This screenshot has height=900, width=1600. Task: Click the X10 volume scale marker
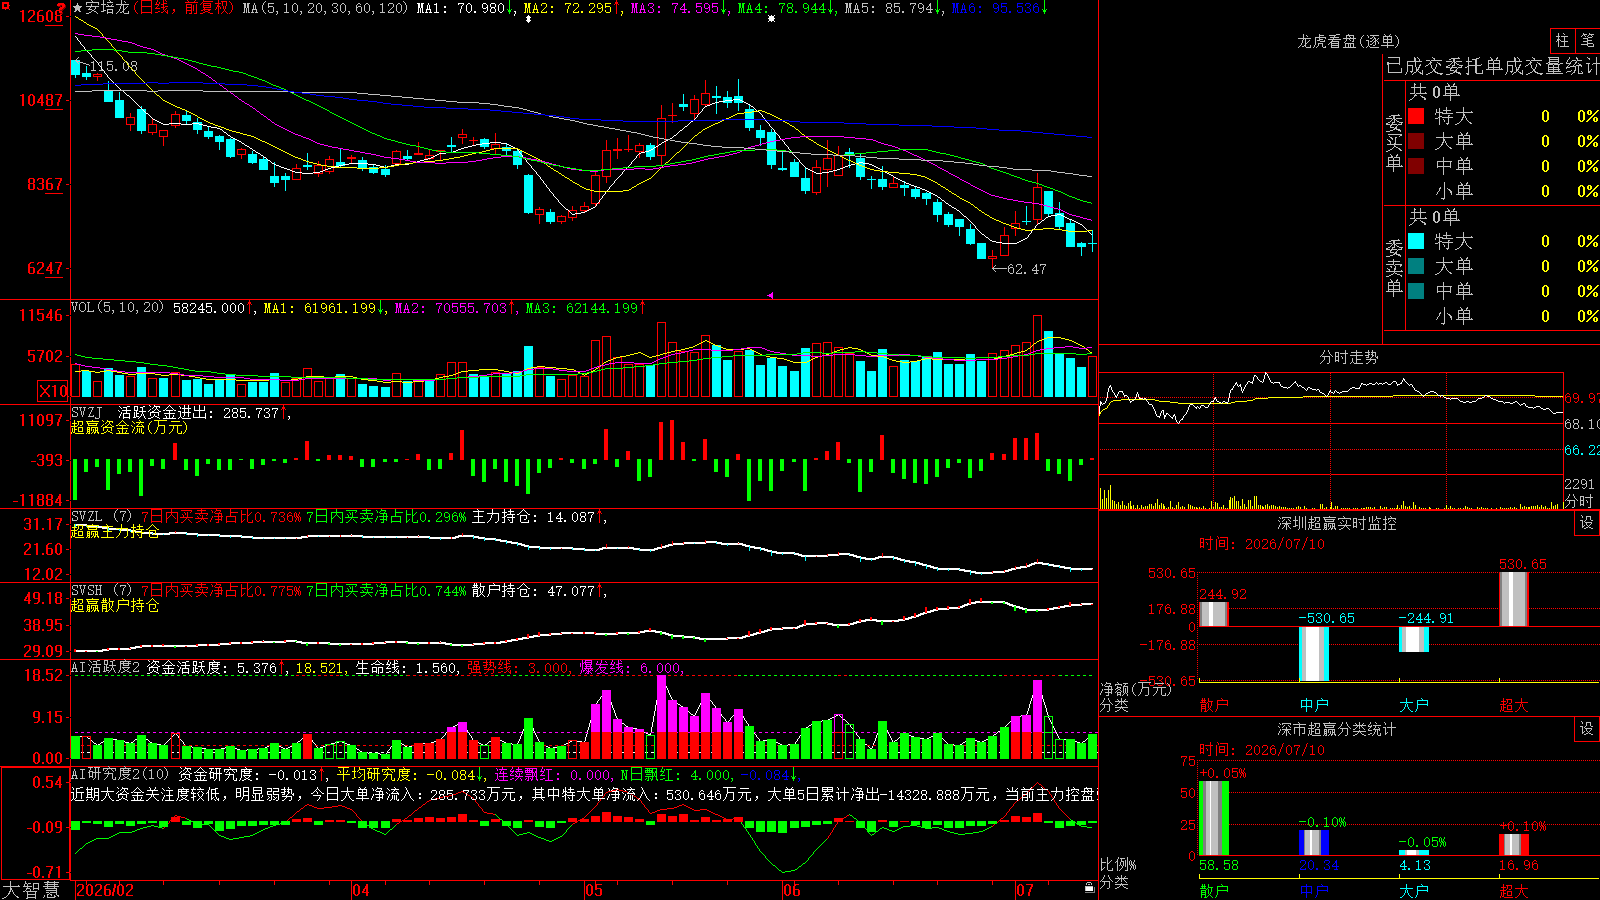[x=53, y=391]
